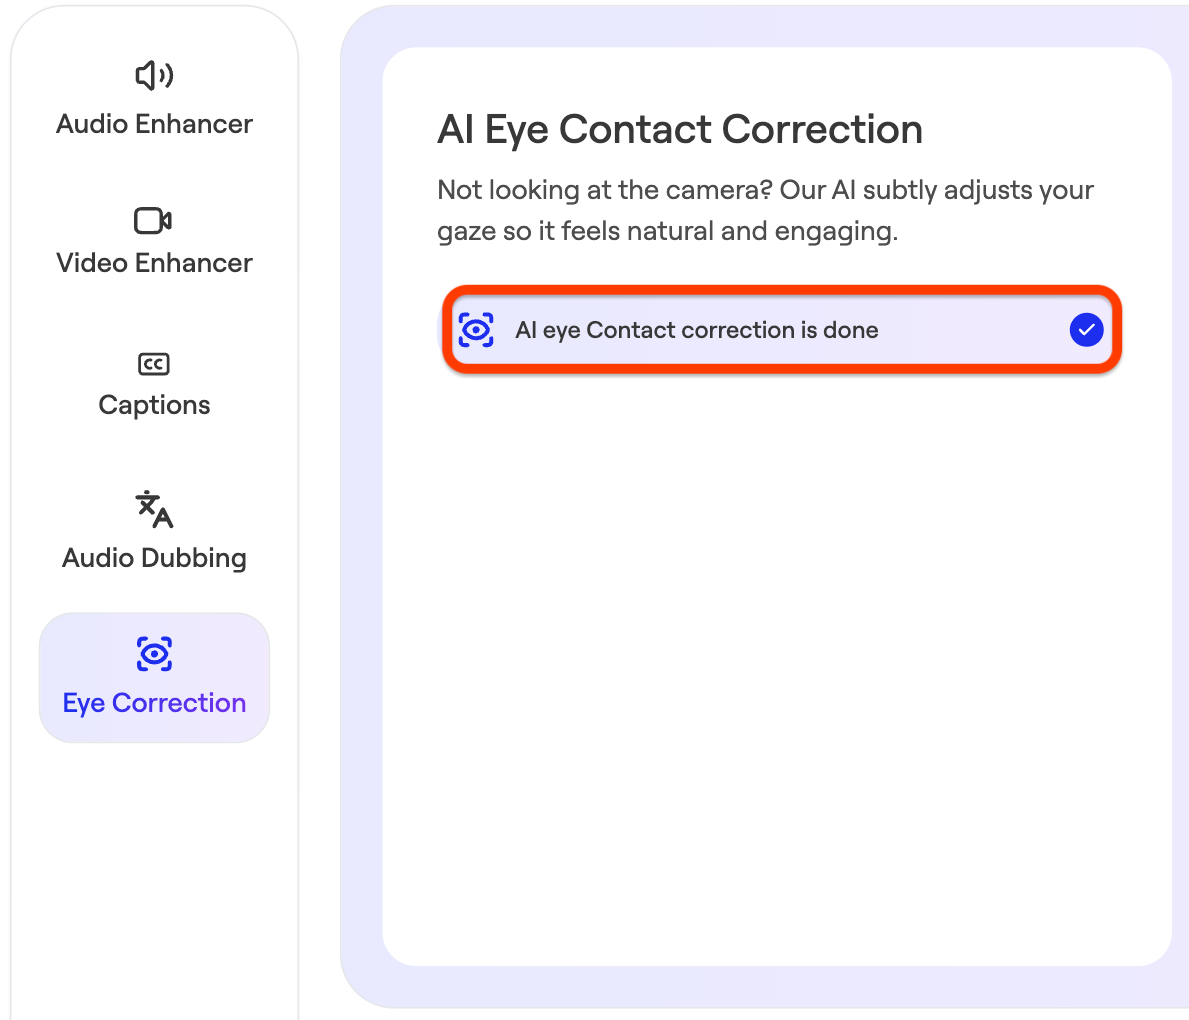Open the Captions section label

154,405
